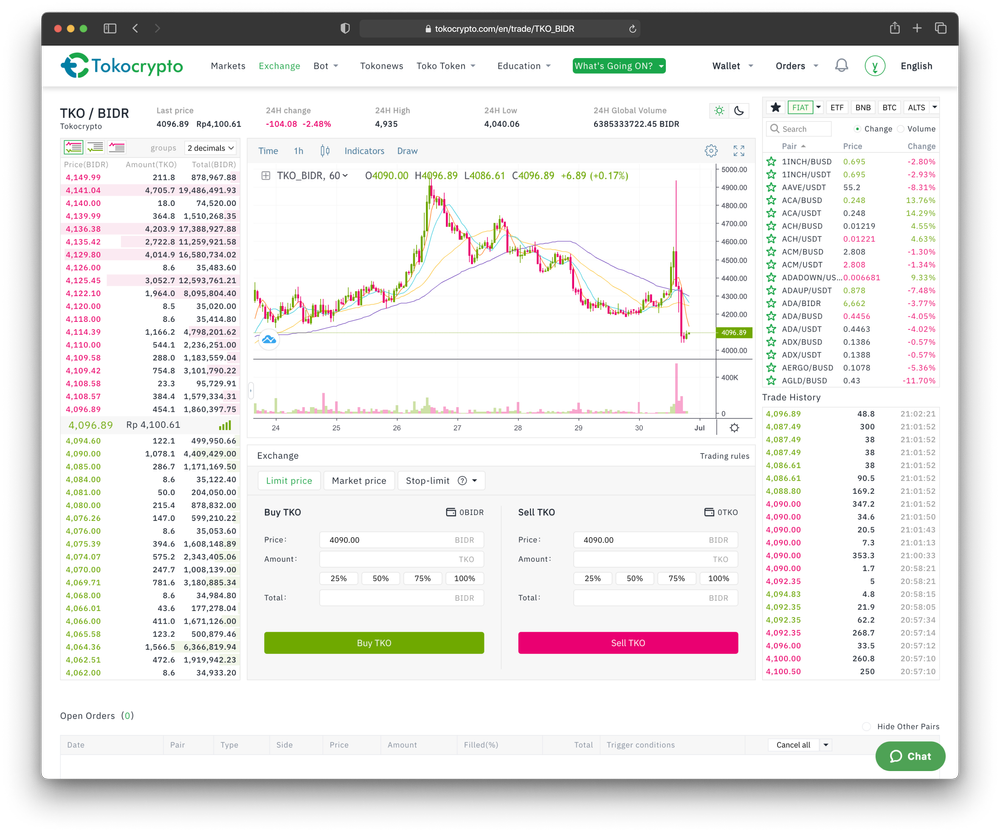Open a new Safari tab
This screenshot has width=1000, height=833.
(917, 28)
